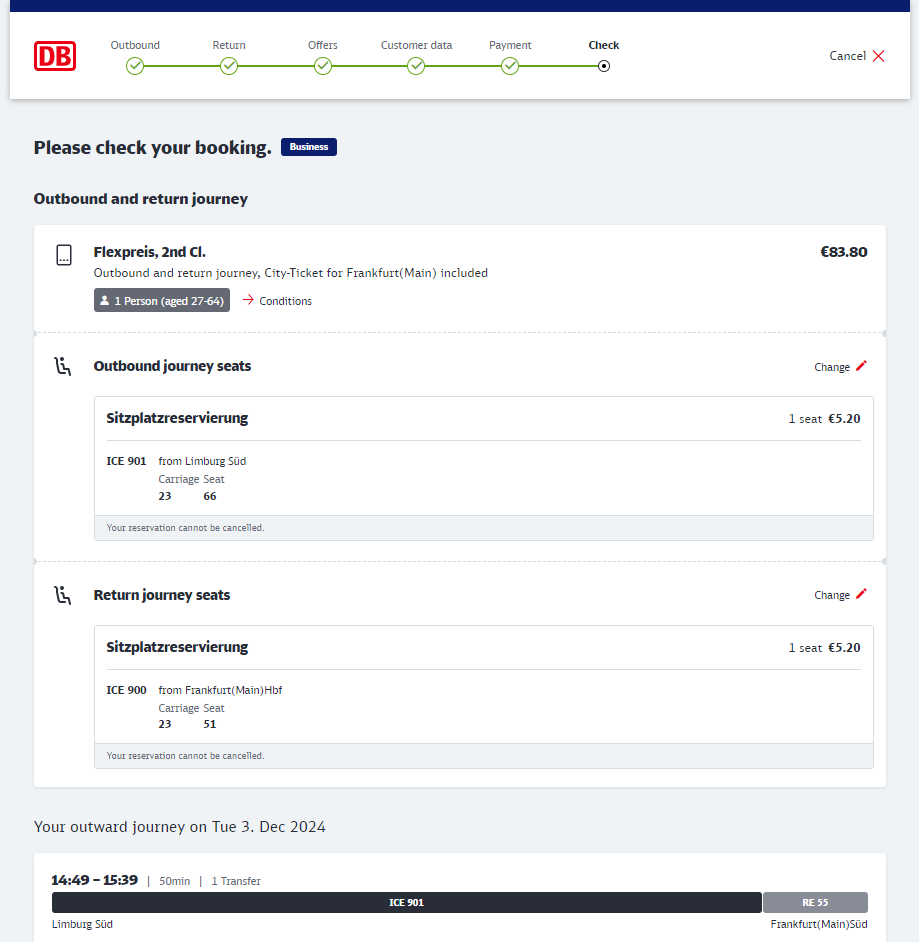
Task: Click the red X cancel icon
Action: click(878, 56)
